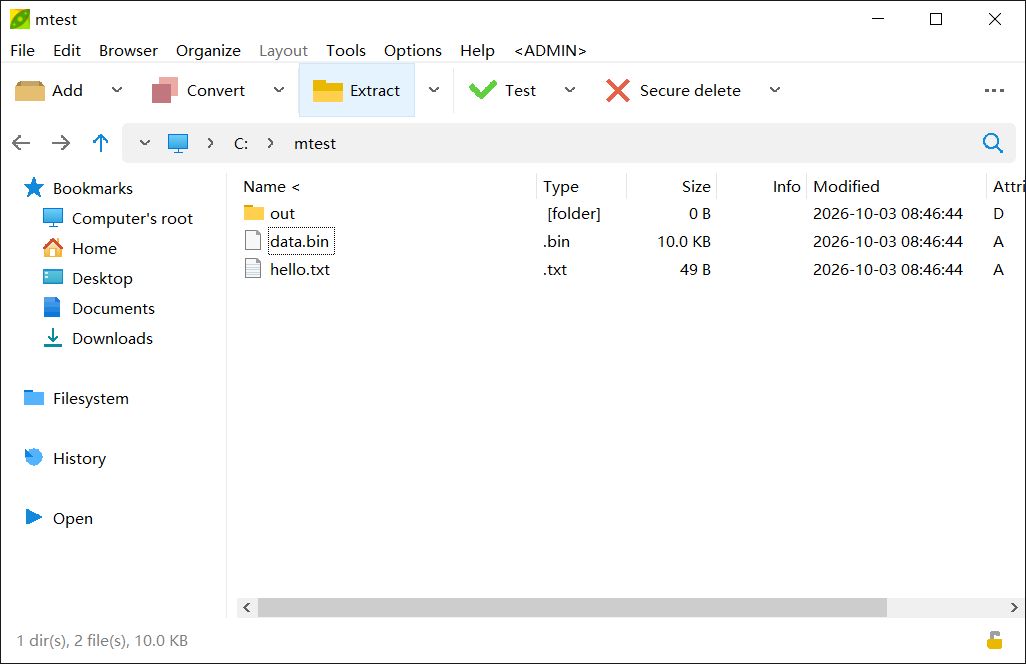Click the Add archive toolbar icon

29,90
